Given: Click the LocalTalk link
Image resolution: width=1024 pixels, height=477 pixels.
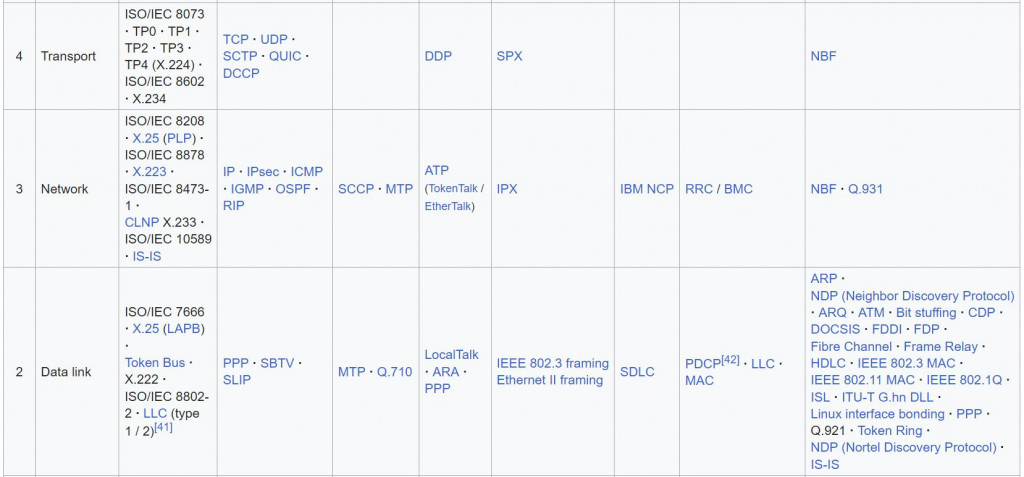Looking at the screenshot, I should tap(451, 355).
